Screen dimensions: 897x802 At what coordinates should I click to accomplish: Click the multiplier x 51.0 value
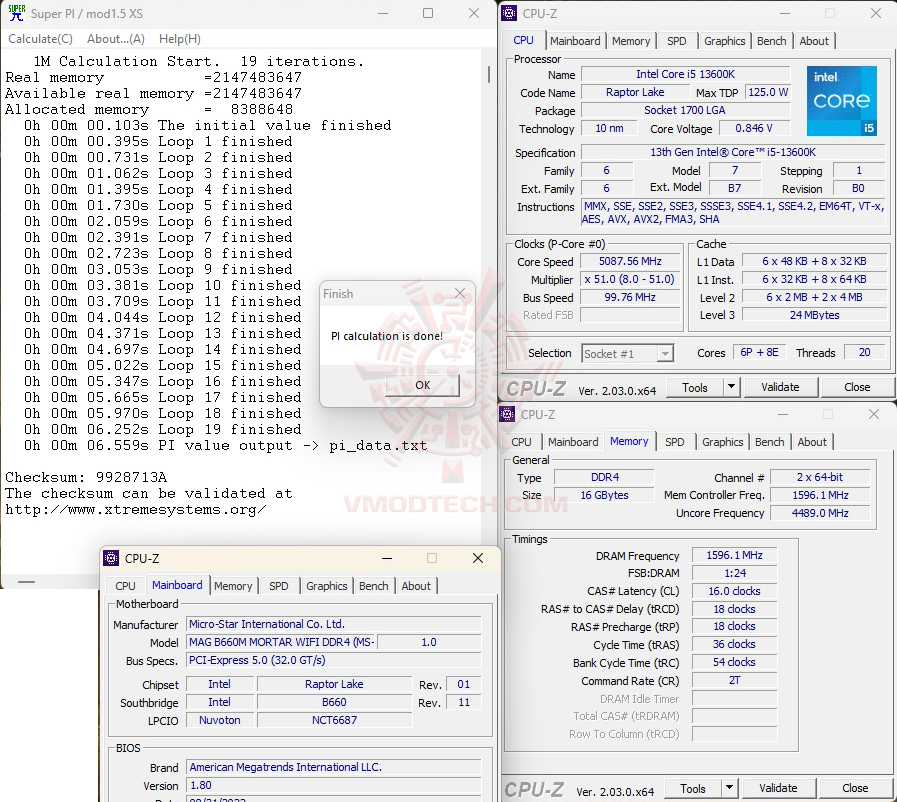[x=630, y=279]
